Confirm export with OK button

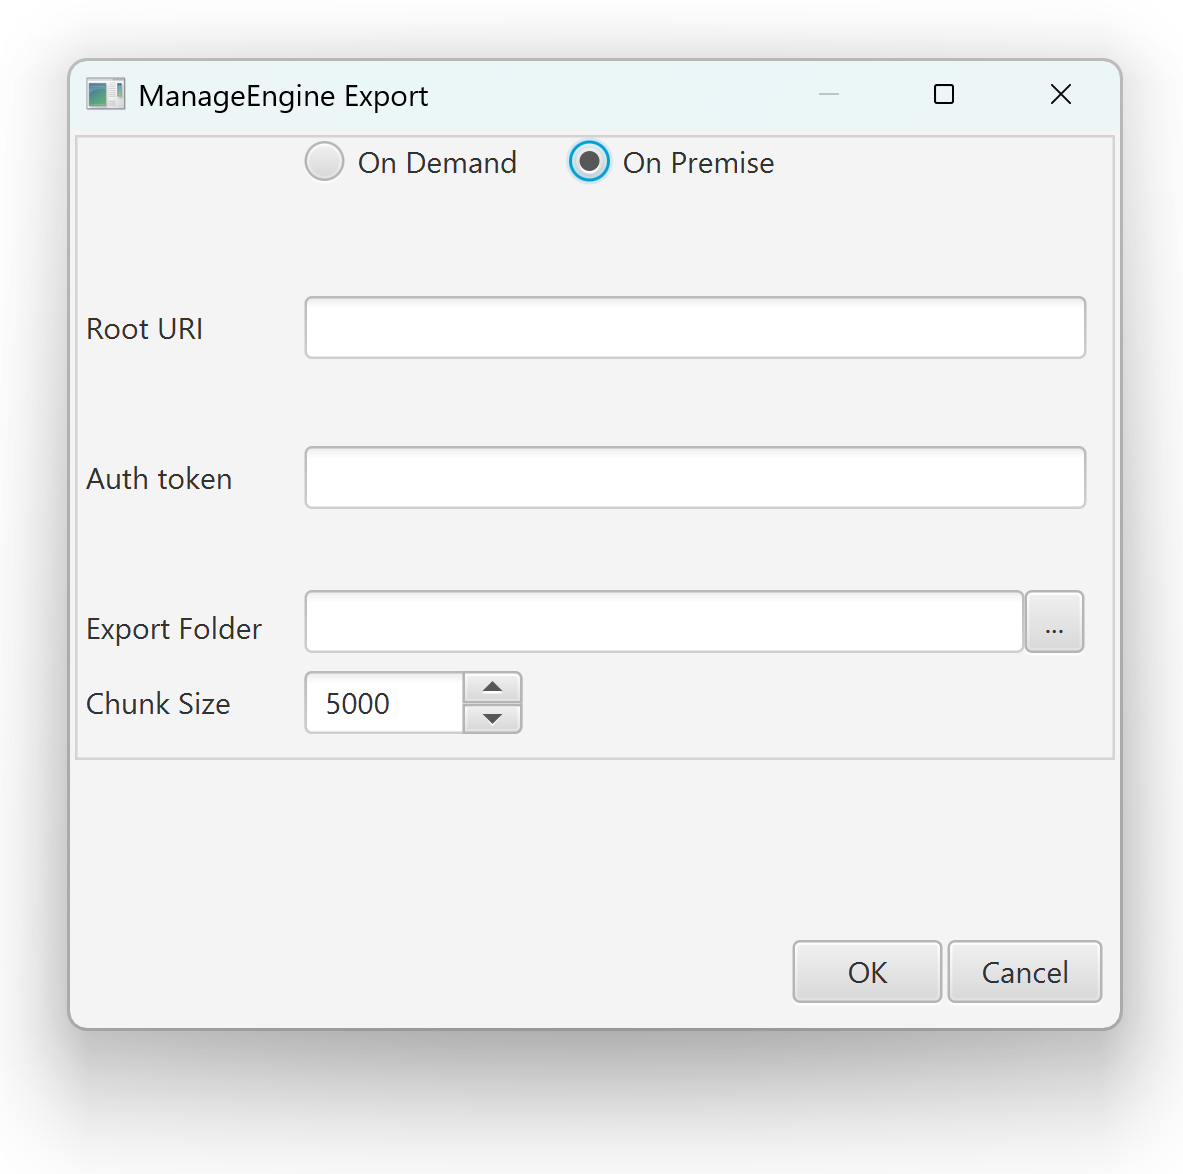(x=867, y=972)
